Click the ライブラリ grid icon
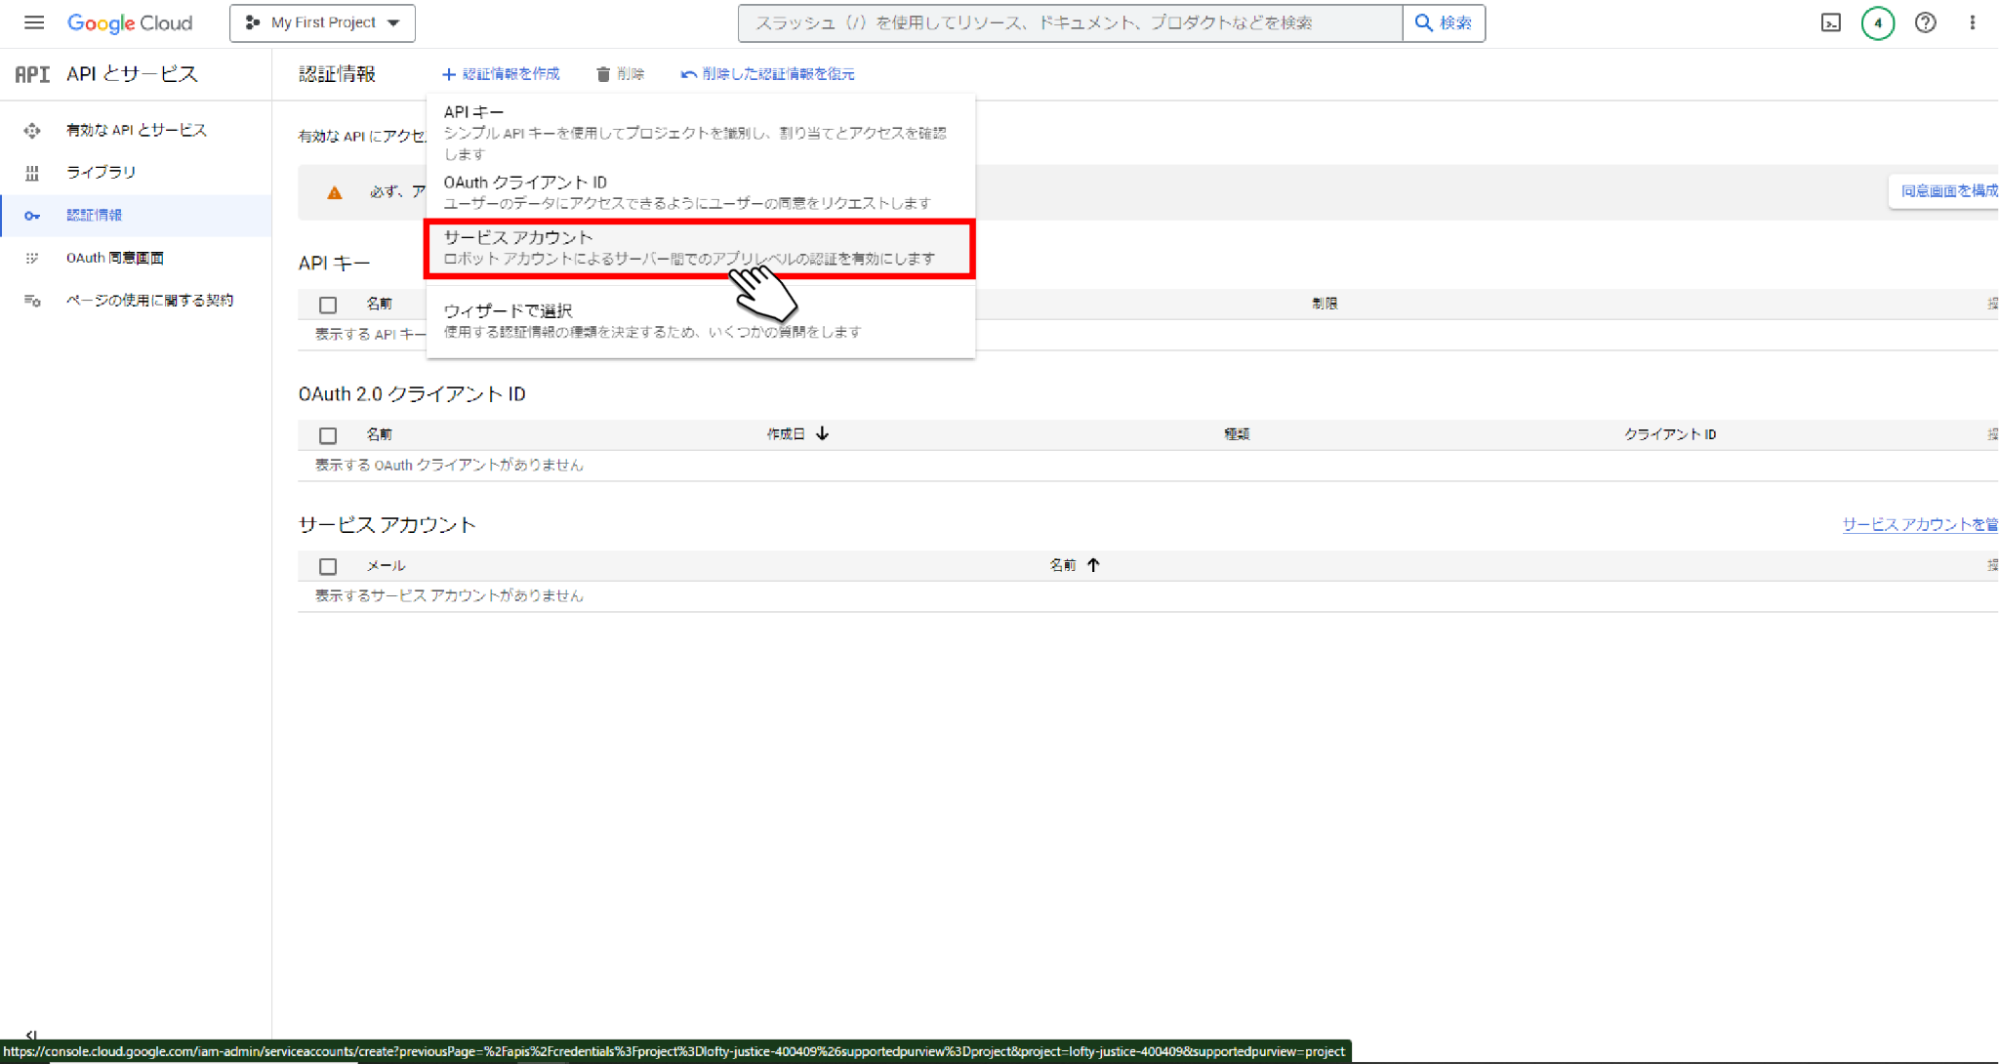Image resolution: width=1999 pixels, height=1064 pixels. [x=32, y=173]
